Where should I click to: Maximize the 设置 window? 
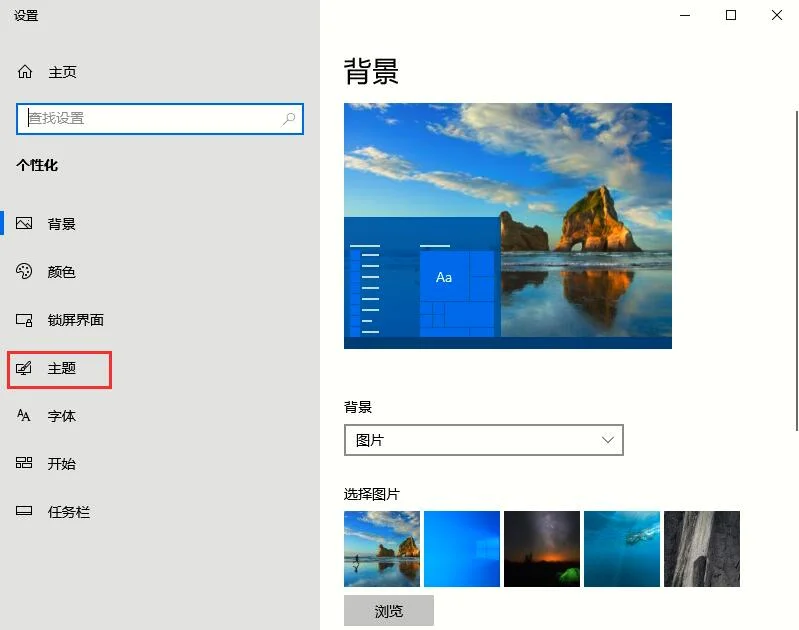point(731,15)
